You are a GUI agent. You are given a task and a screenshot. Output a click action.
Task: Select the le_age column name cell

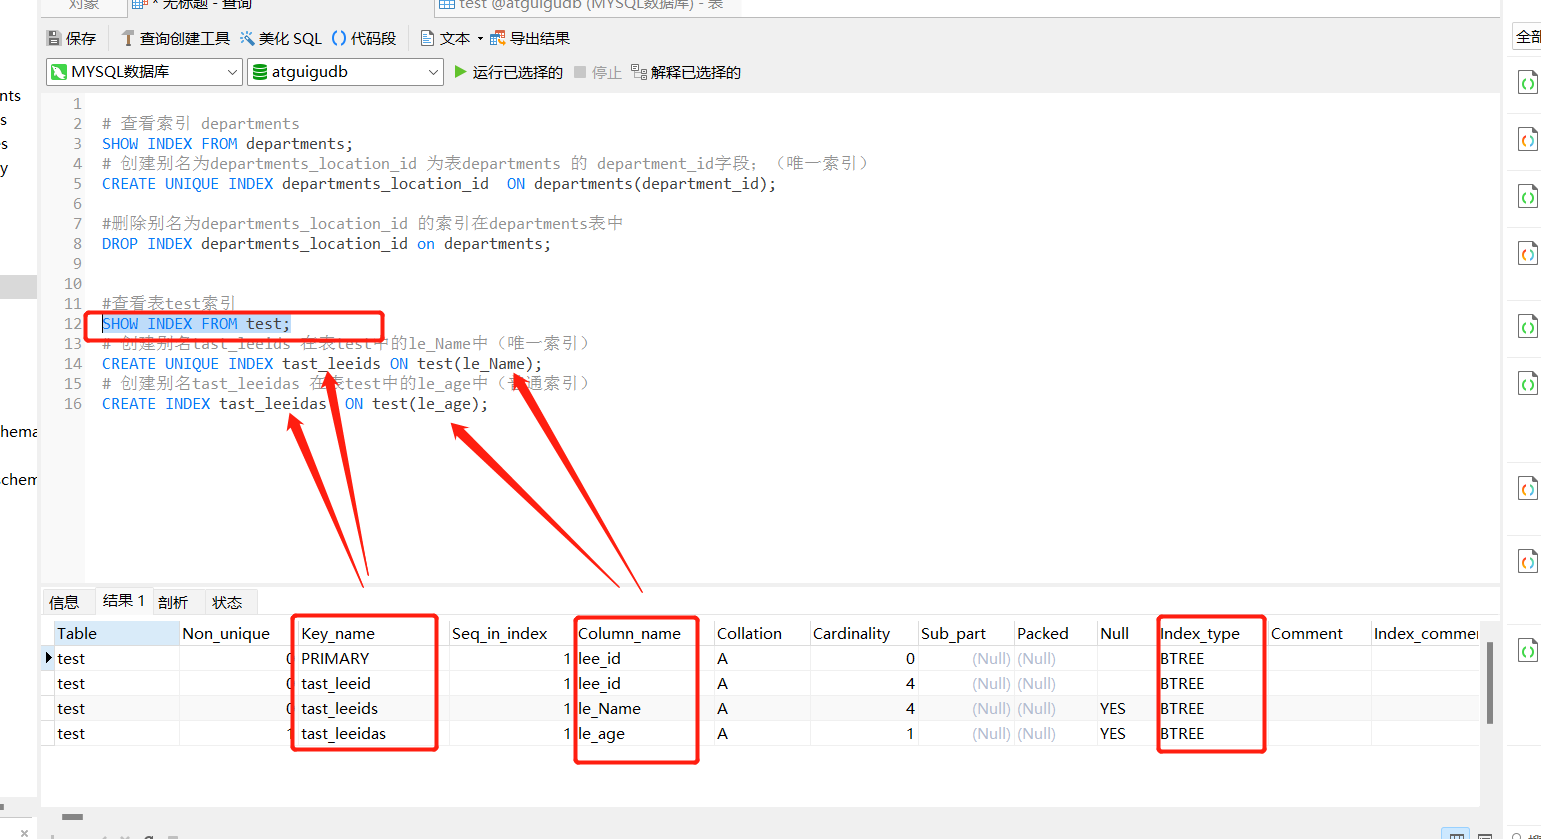click(644, 733)
